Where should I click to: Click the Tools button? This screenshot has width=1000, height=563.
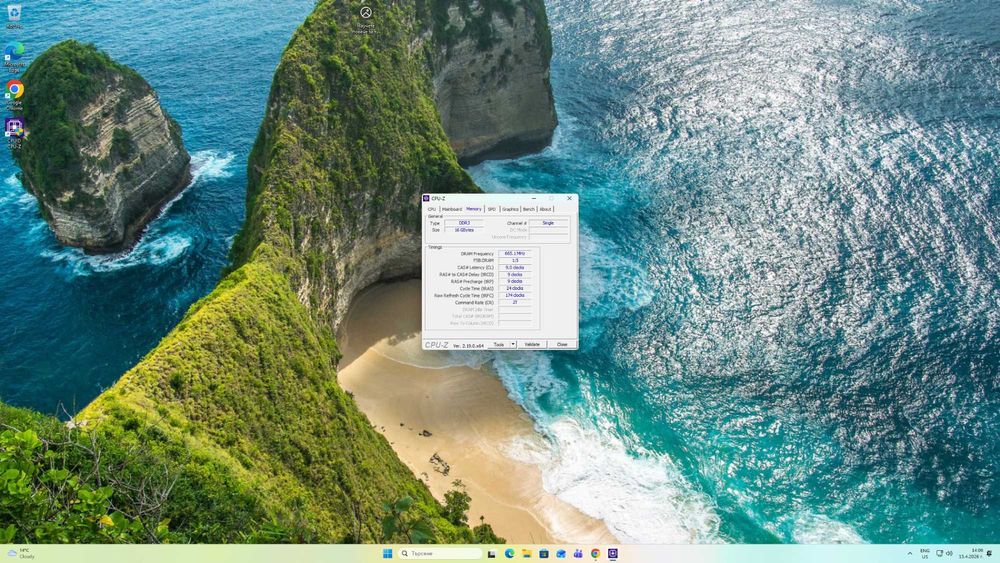(x=499, y=344)
